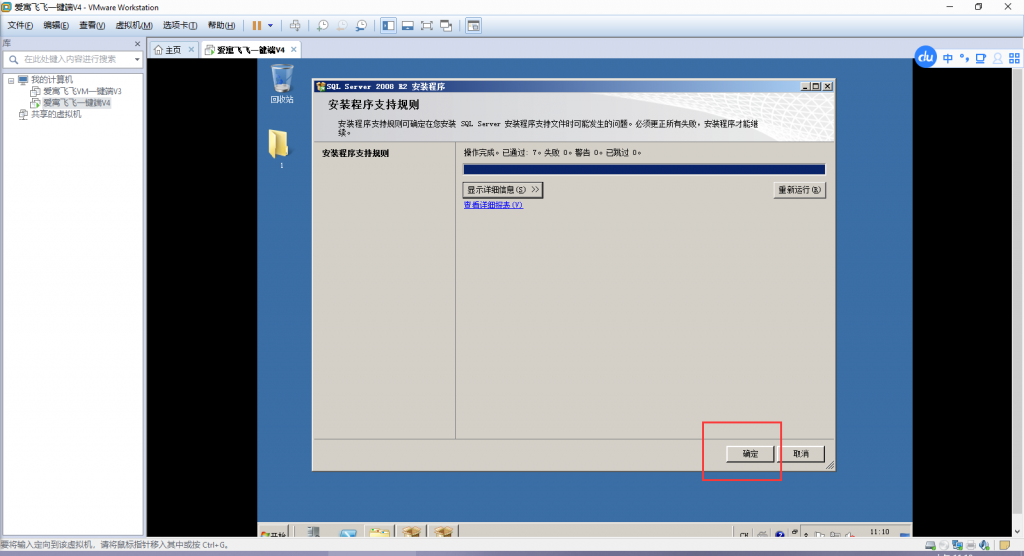Click the IME user account icon

pos(998,58)
